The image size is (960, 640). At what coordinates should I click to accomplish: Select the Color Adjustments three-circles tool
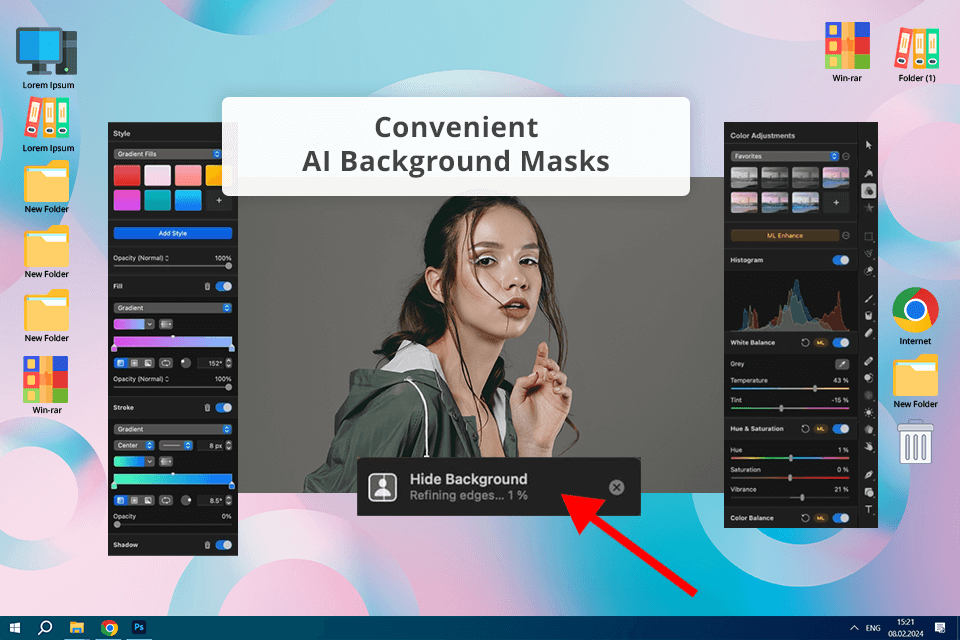[868, 191]
